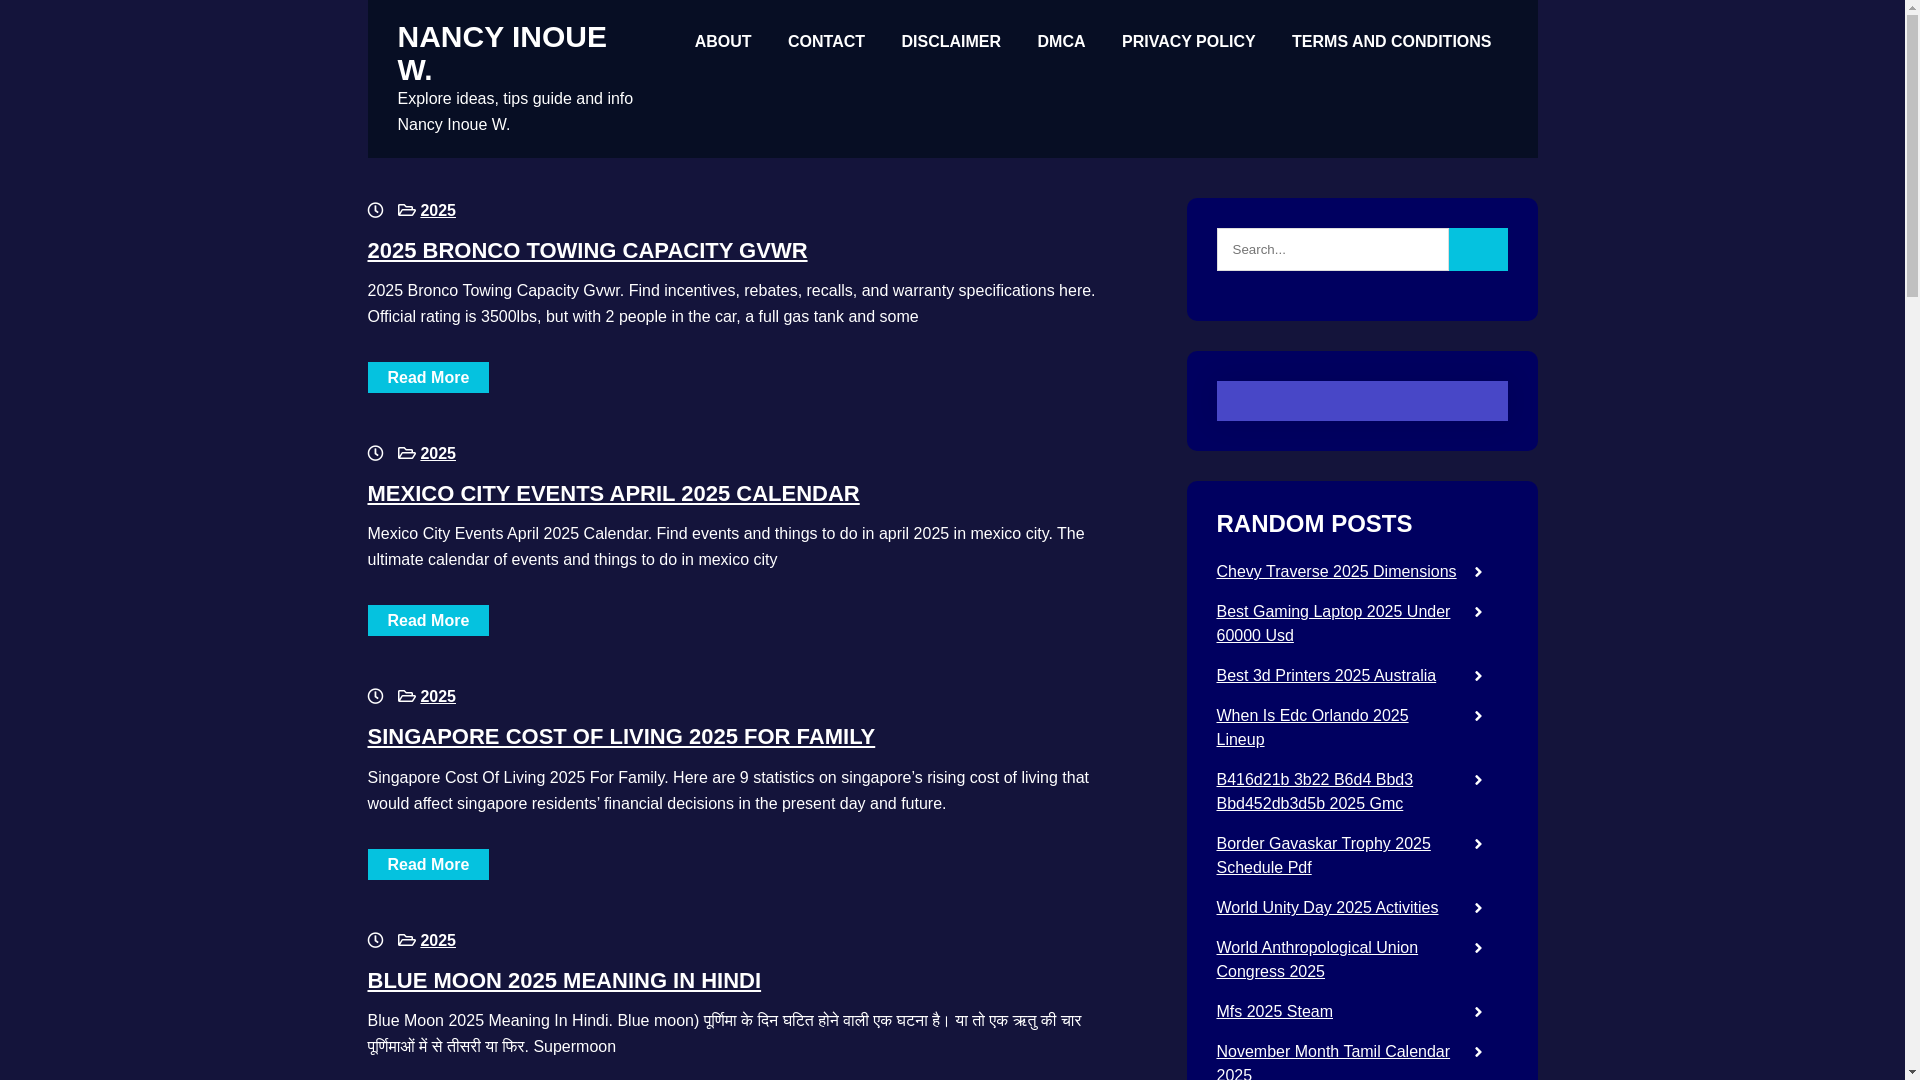
Task: Click the 2025 category above the Blue Moon post
Action: coord(438,941)
